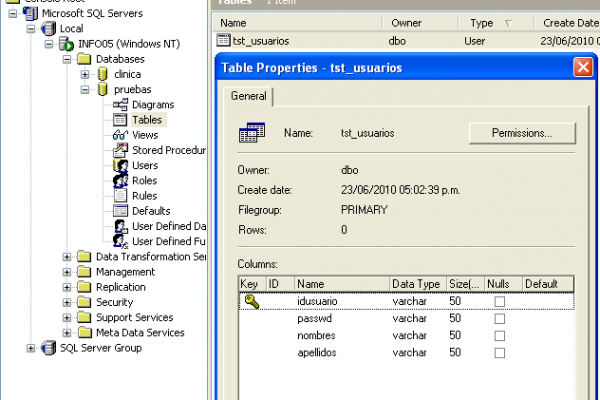Expand the SQL Server Group node
Screen dimensions: 600x400
point(31,348)
